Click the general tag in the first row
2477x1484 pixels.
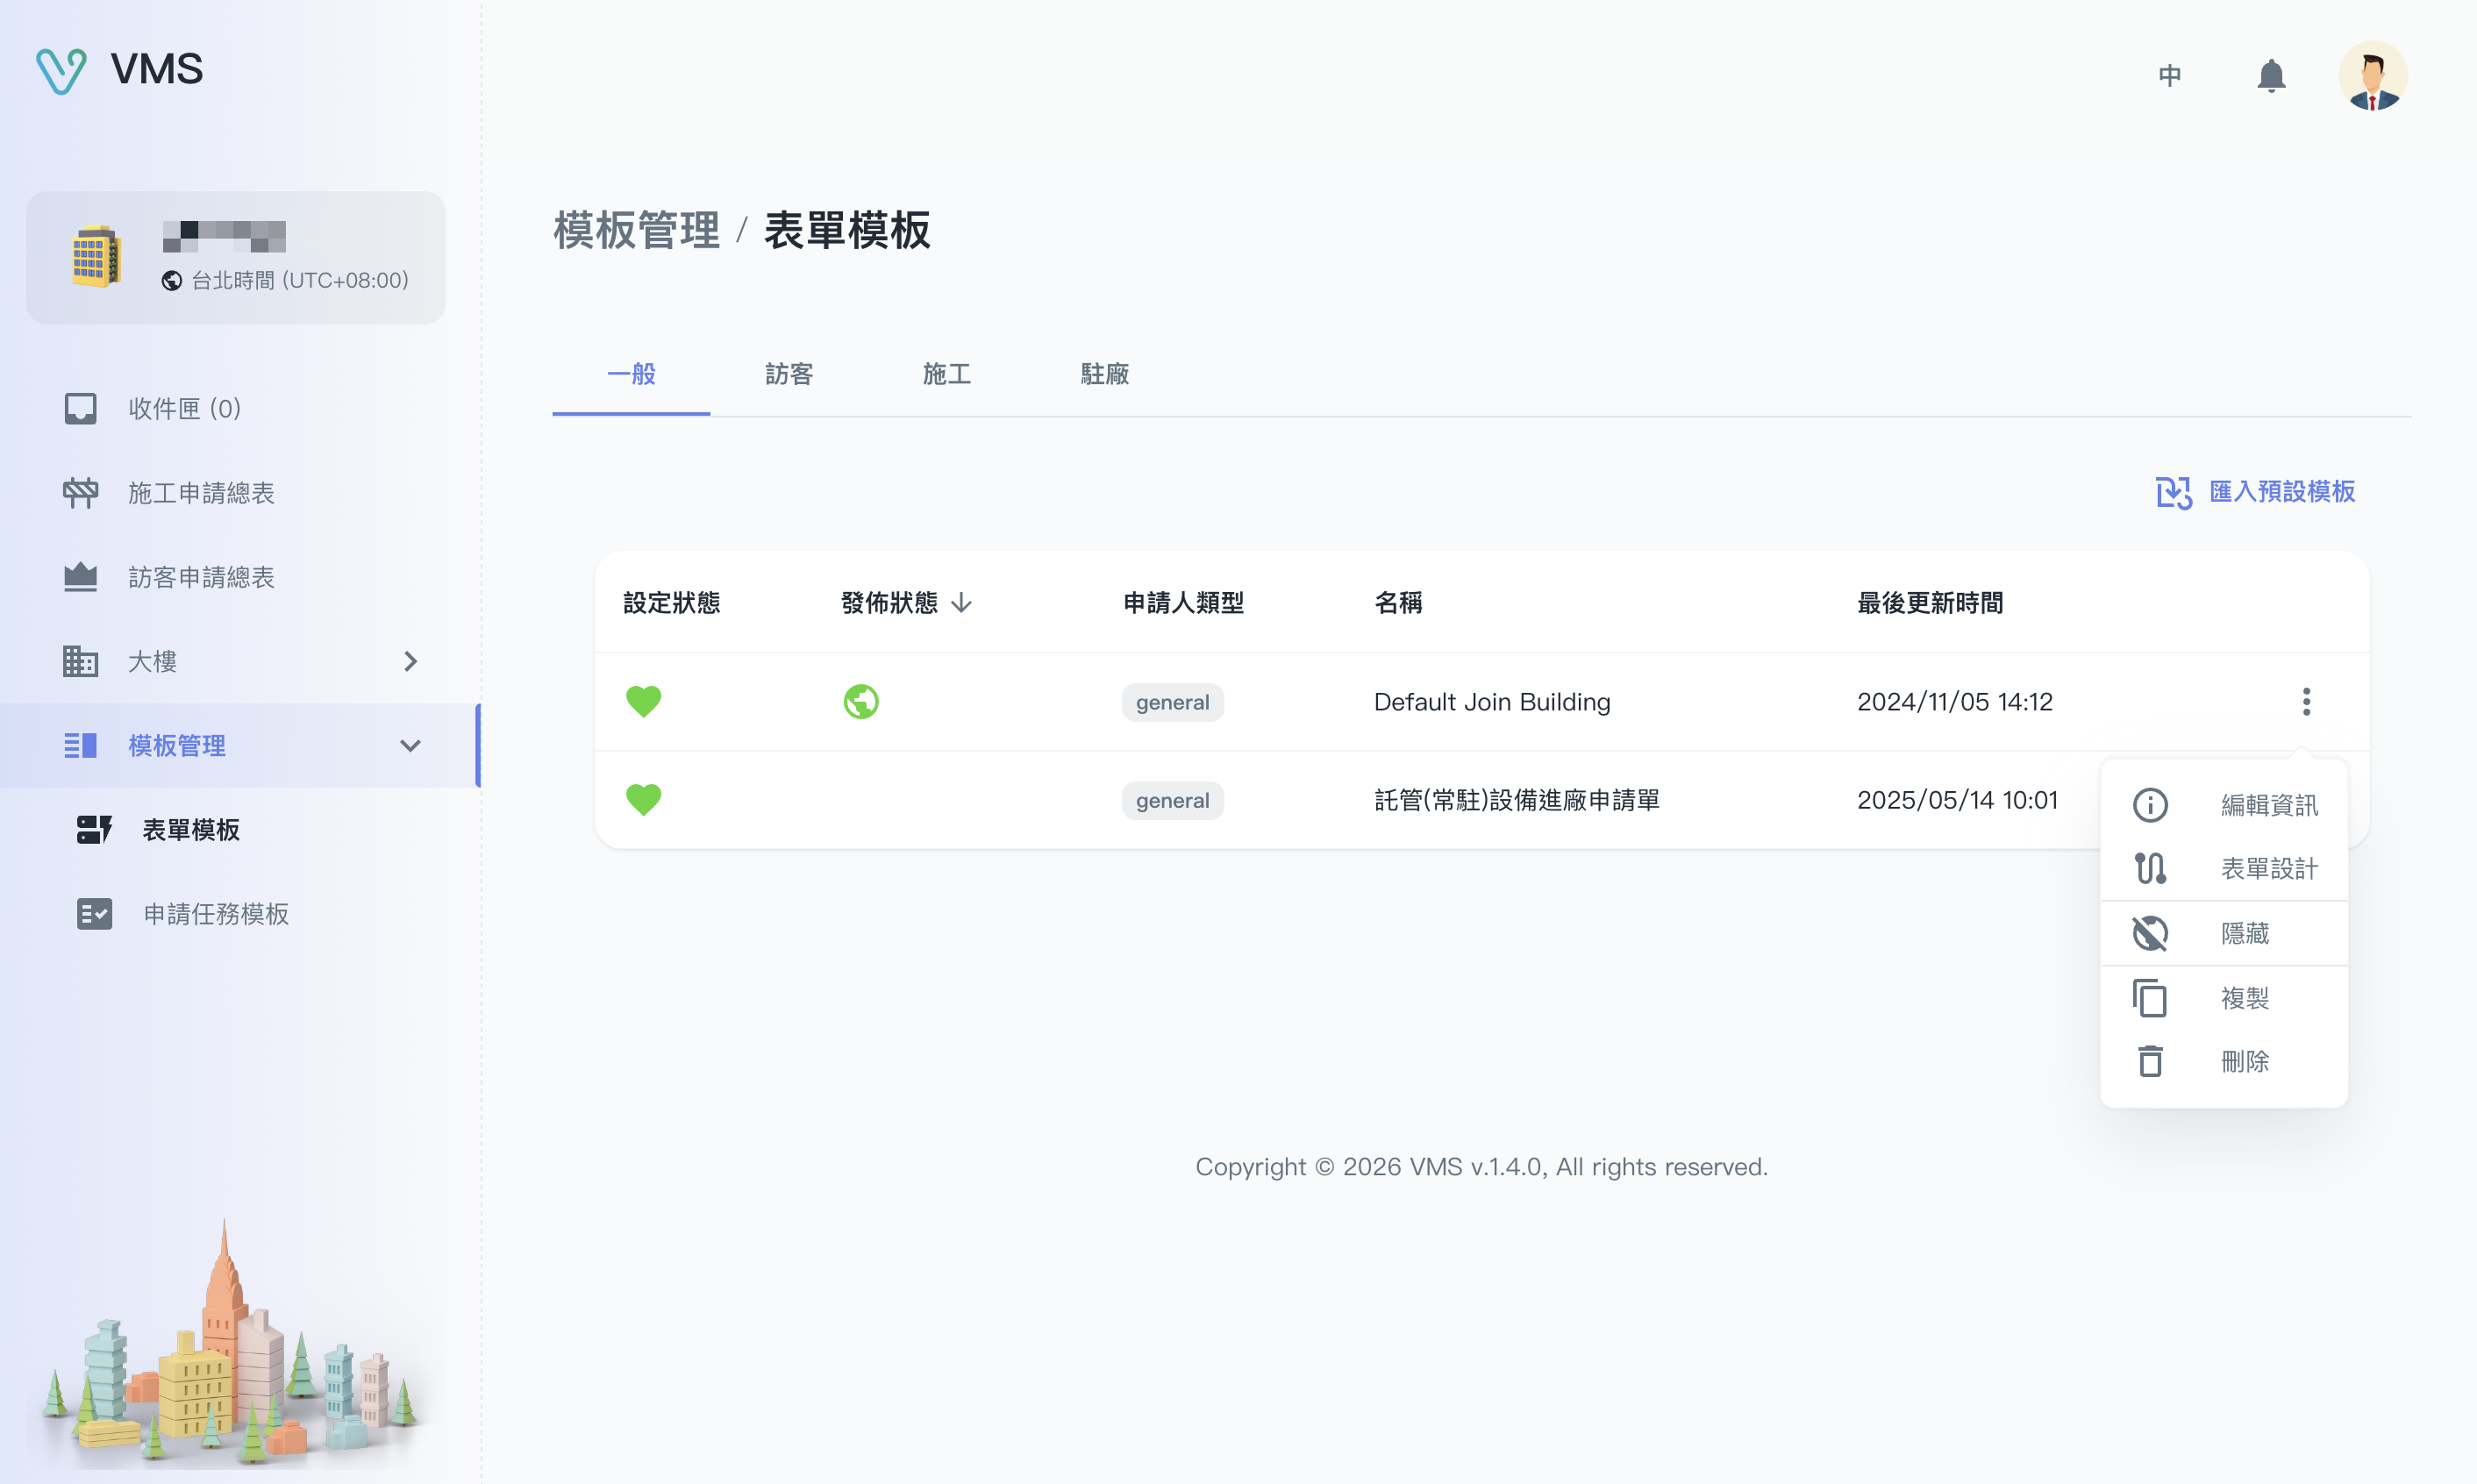point(1172,702)
